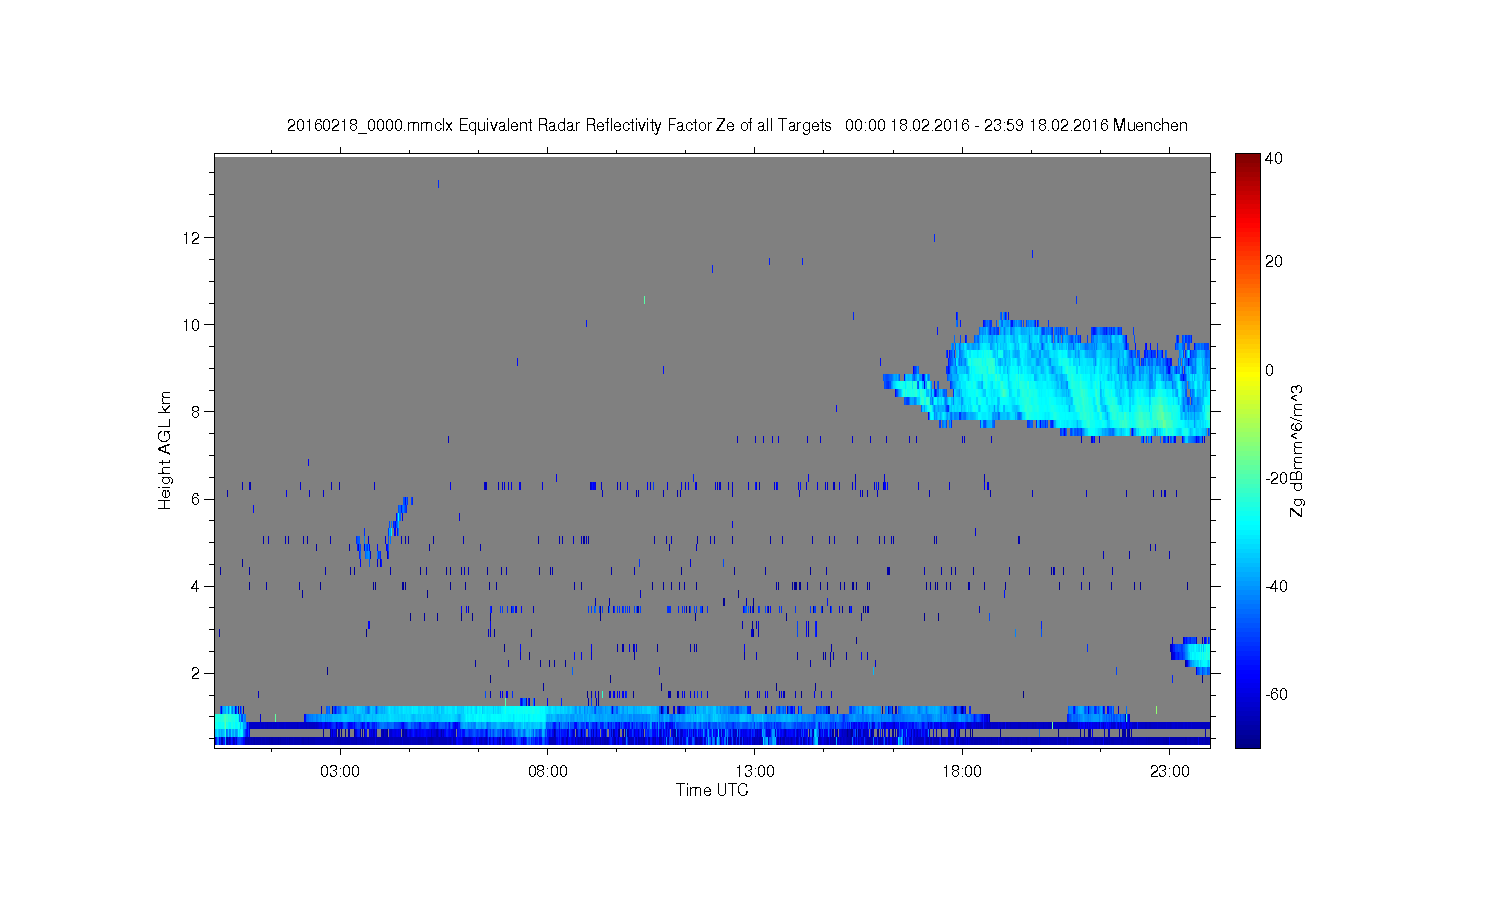Image resolution: width=1500 pixels, height=900 pixels.
Task: Click the '08:00' time tick label
Action: pyautogui.click(x=548, y=772)
